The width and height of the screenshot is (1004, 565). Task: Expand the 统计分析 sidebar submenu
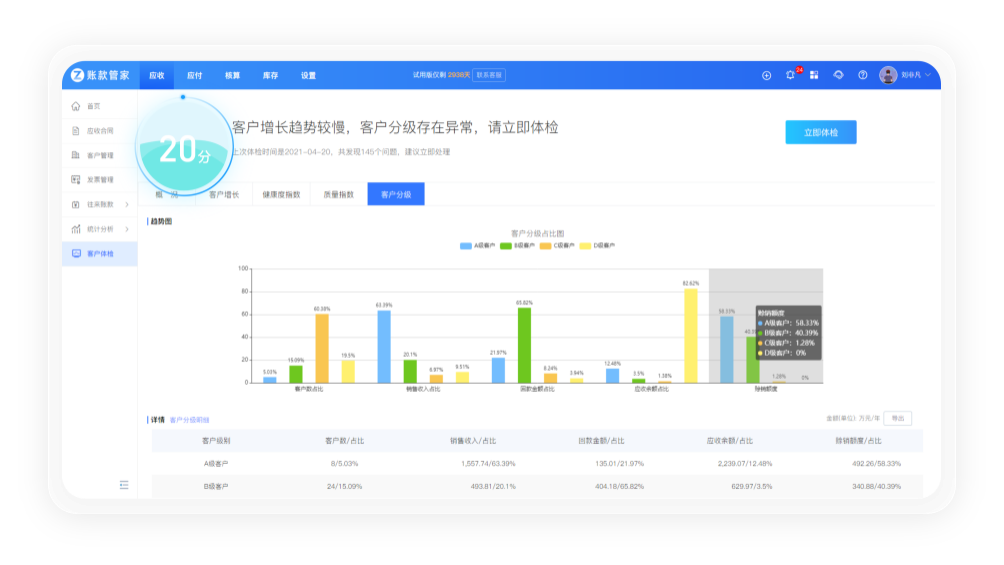(x=127, y=229)
